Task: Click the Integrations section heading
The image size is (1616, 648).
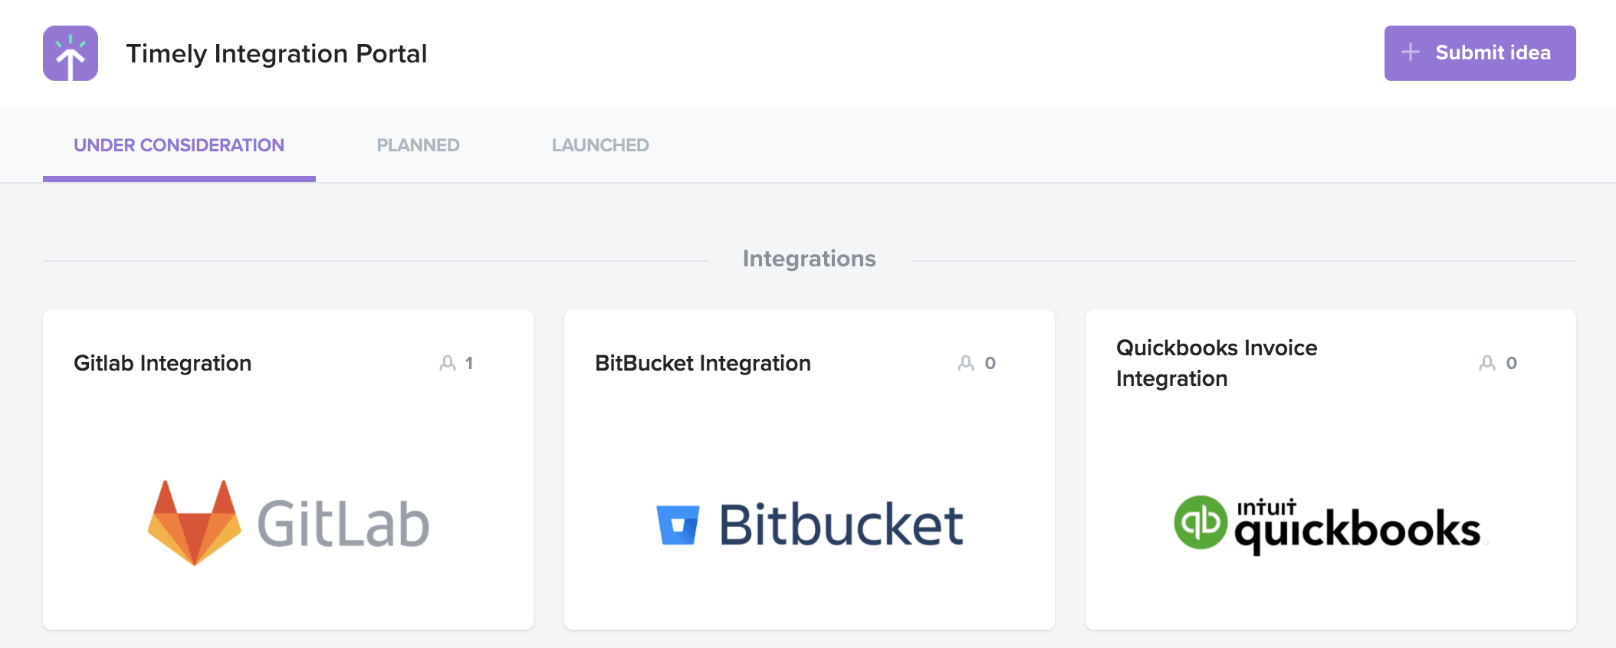Action: [x=809, y=259]
